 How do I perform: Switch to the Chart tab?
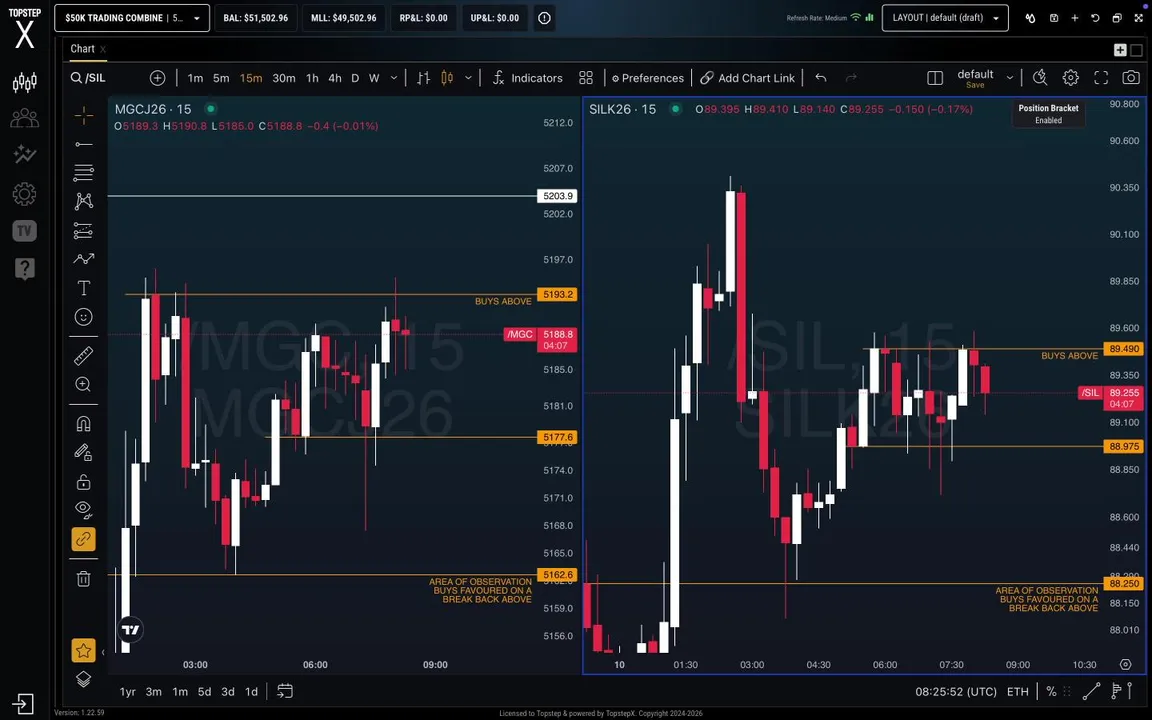(82, 48)
